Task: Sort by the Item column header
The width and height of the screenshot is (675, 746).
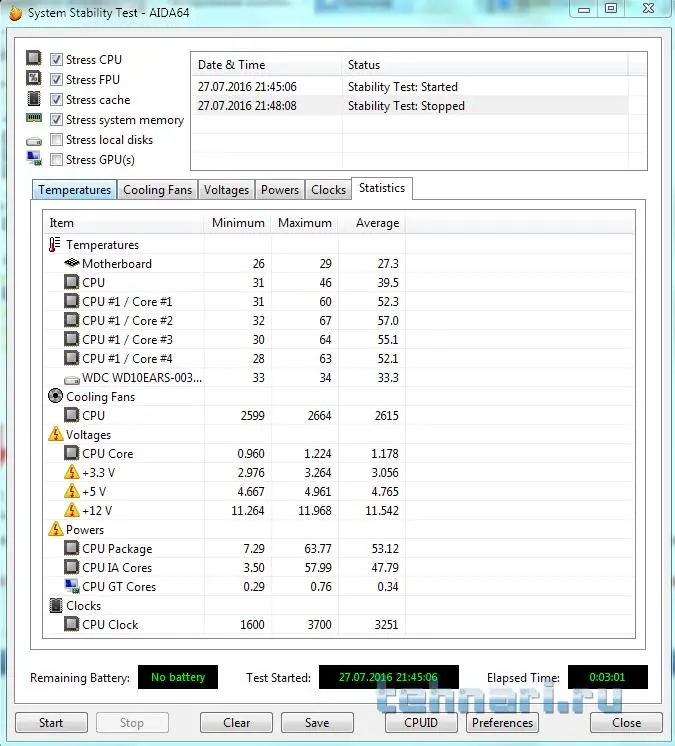Action: tap(124, 223)
